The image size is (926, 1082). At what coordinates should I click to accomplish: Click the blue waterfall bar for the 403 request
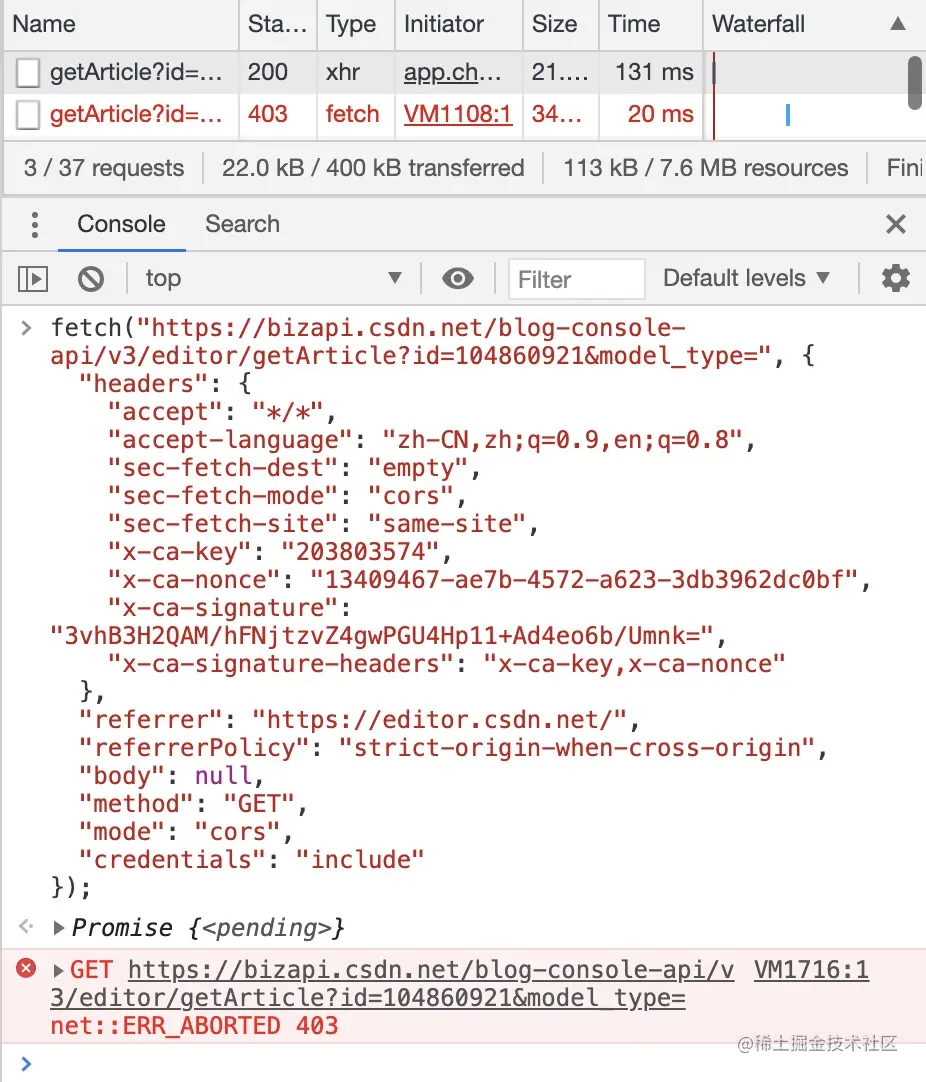pos(787,115)
